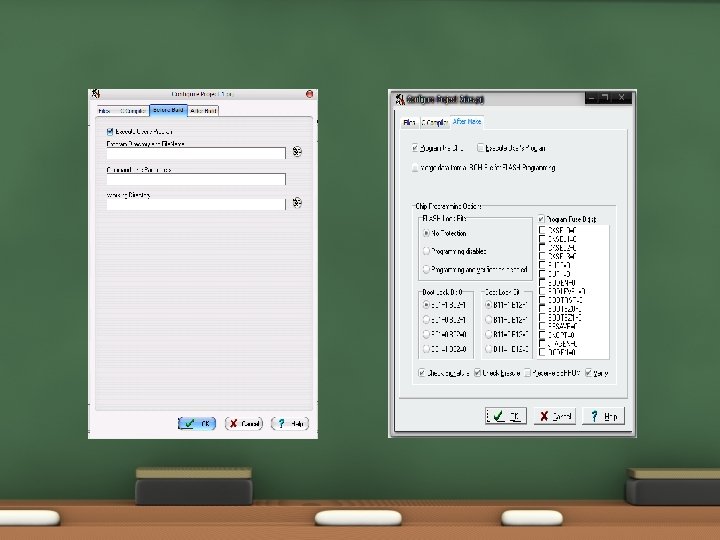The height and width of the screenshot is (540, 720).
Task: Click Help in right window
Action: tap(603, 416)
